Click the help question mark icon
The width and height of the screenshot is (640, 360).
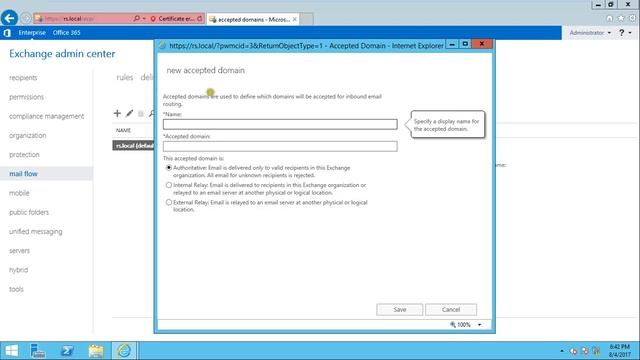click(x=621, y=33)
